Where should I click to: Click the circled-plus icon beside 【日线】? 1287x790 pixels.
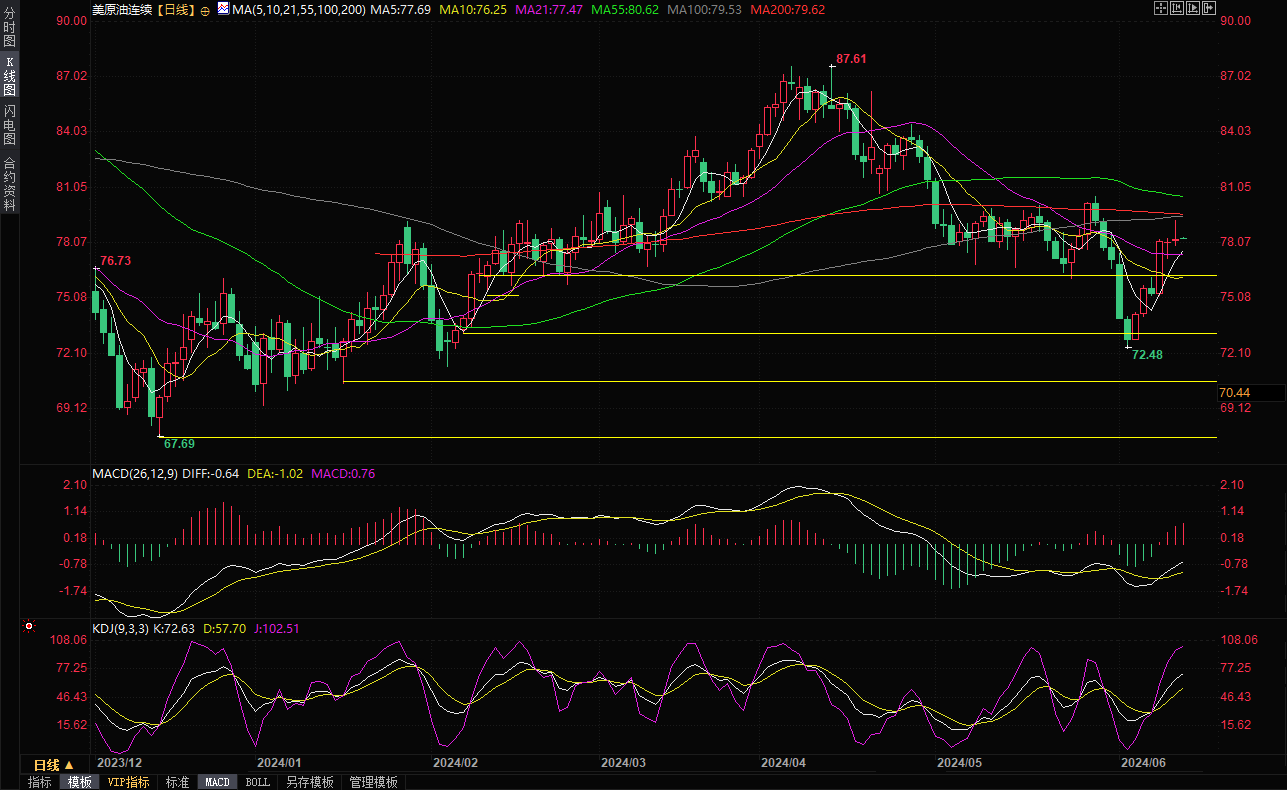pyautogui.click(x=205, y=9)
